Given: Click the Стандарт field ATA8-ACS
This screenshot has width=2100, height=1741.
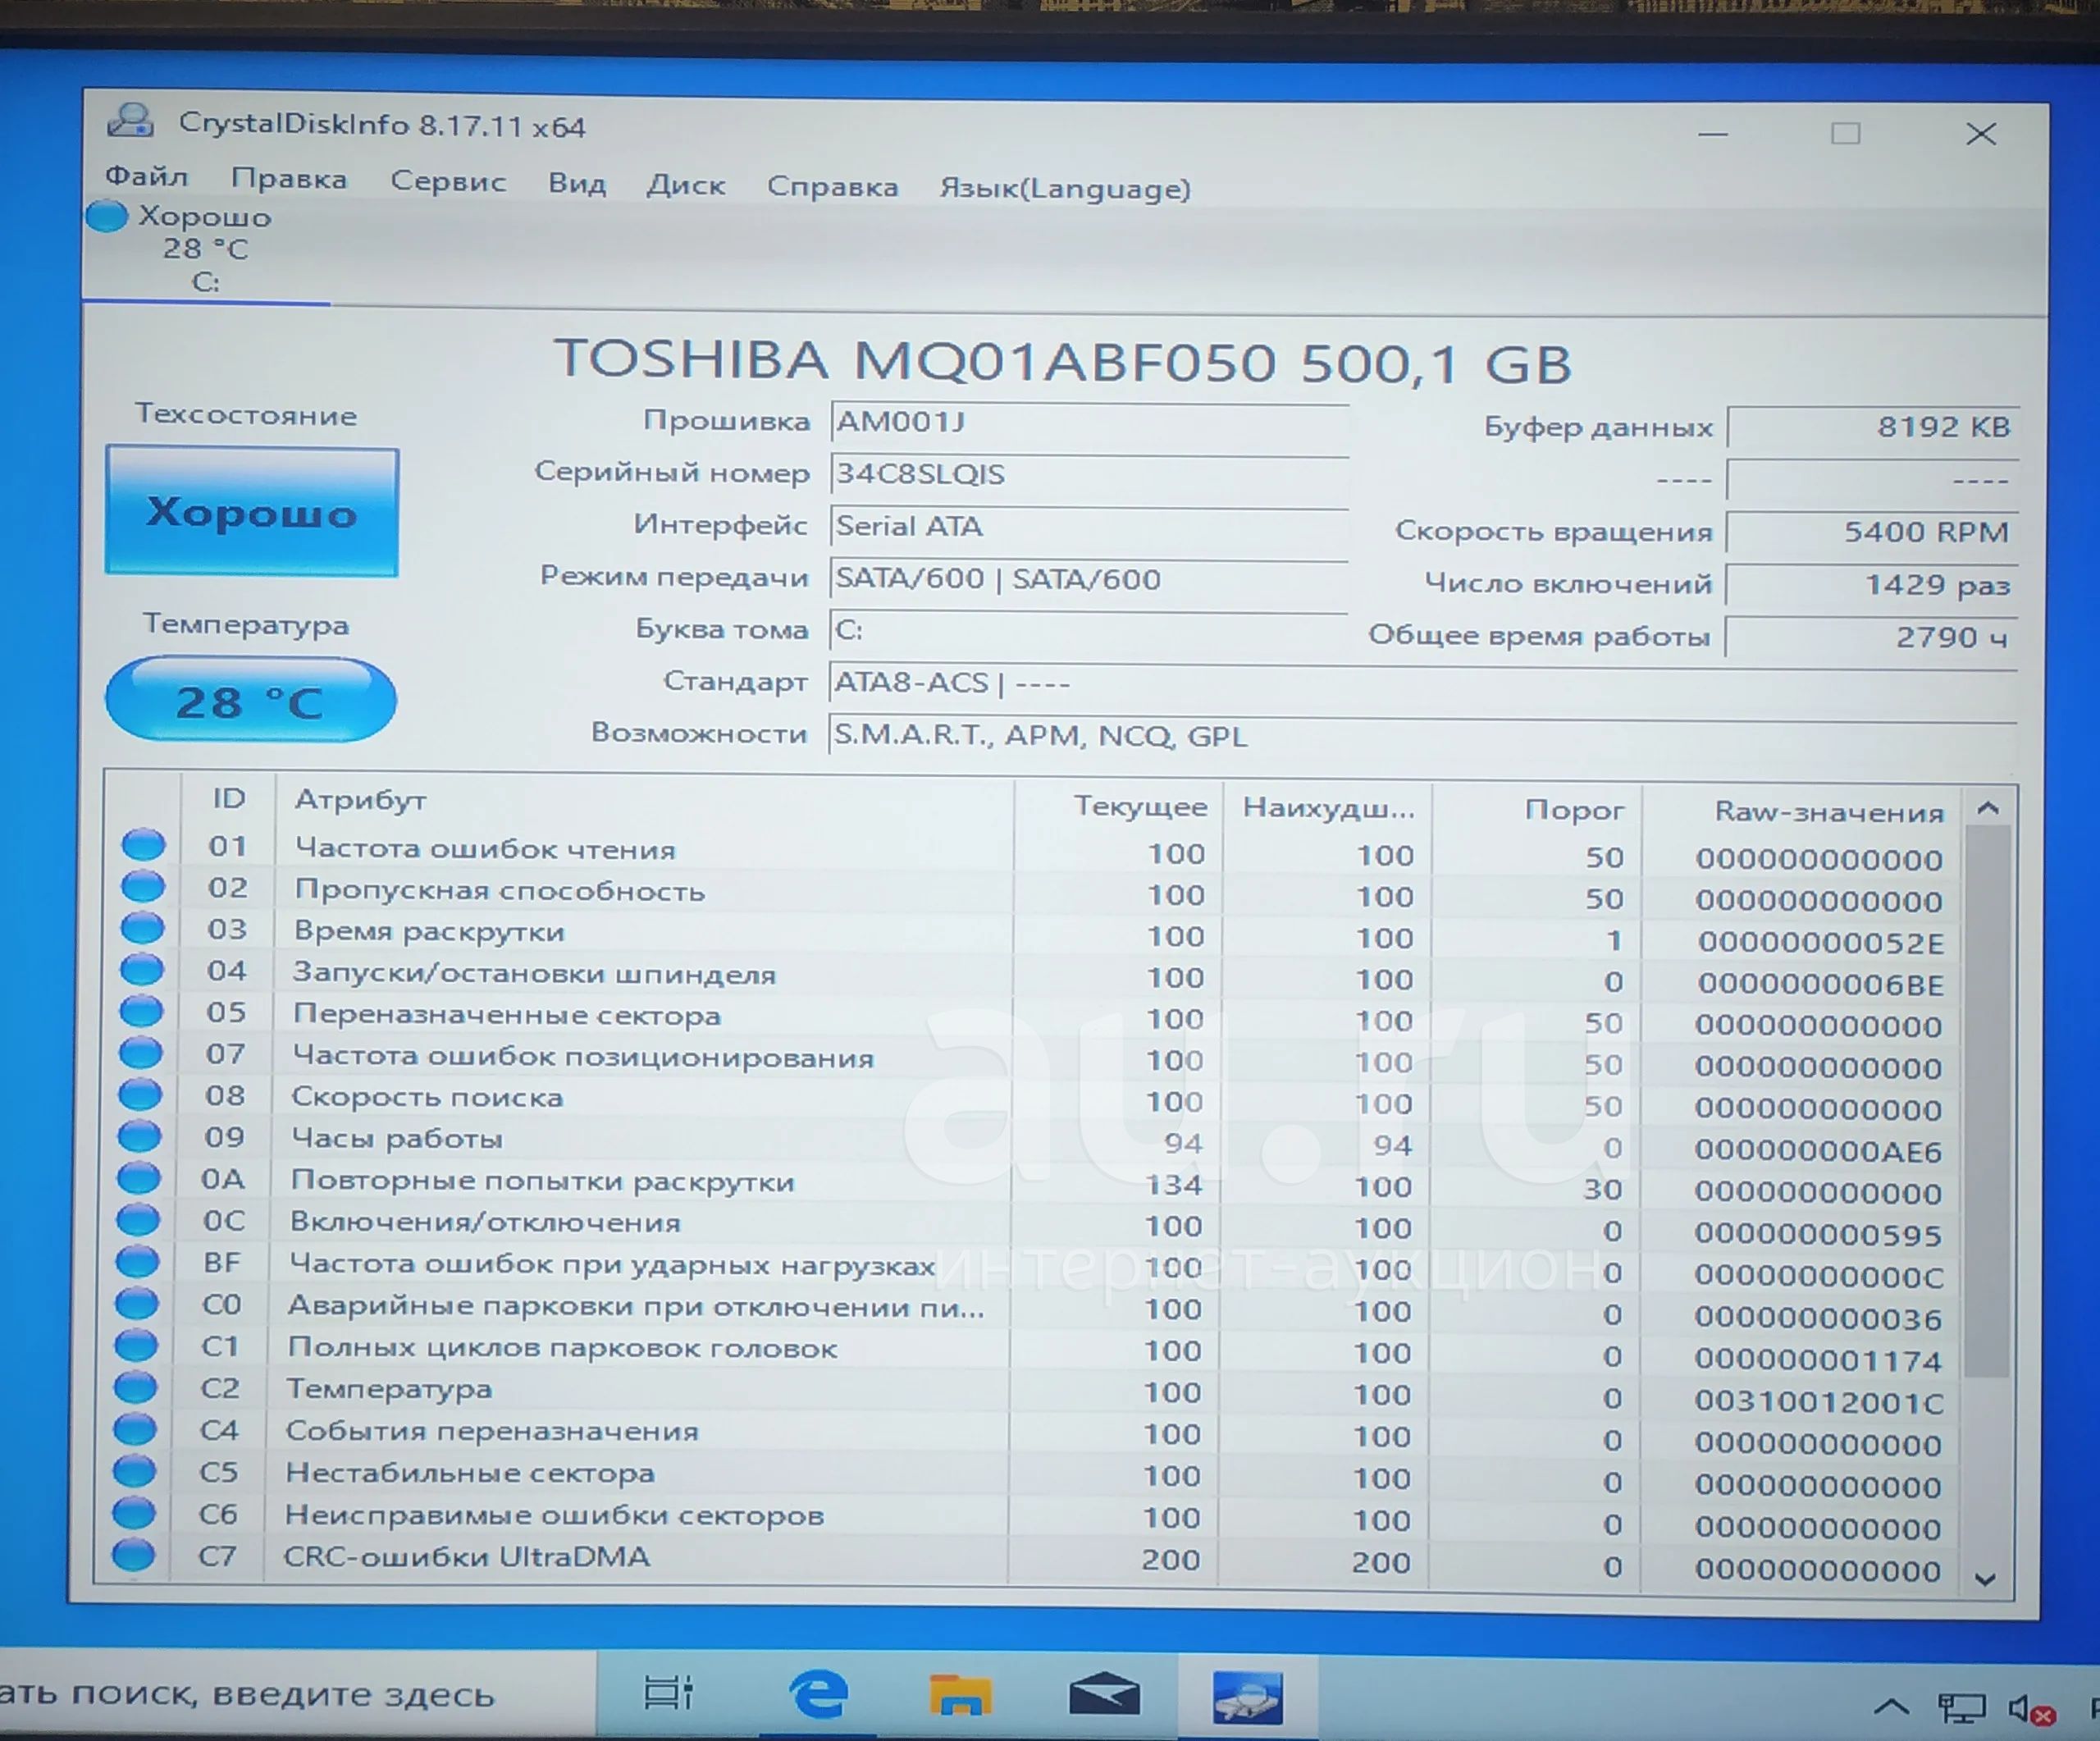Looking at the screenshot, I should [1422, 684].
